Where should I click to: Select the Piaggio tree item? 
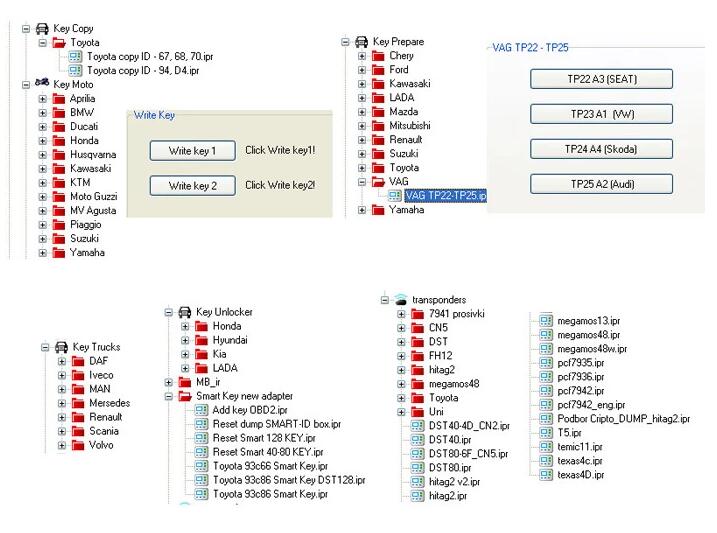[x=86, y=225]
